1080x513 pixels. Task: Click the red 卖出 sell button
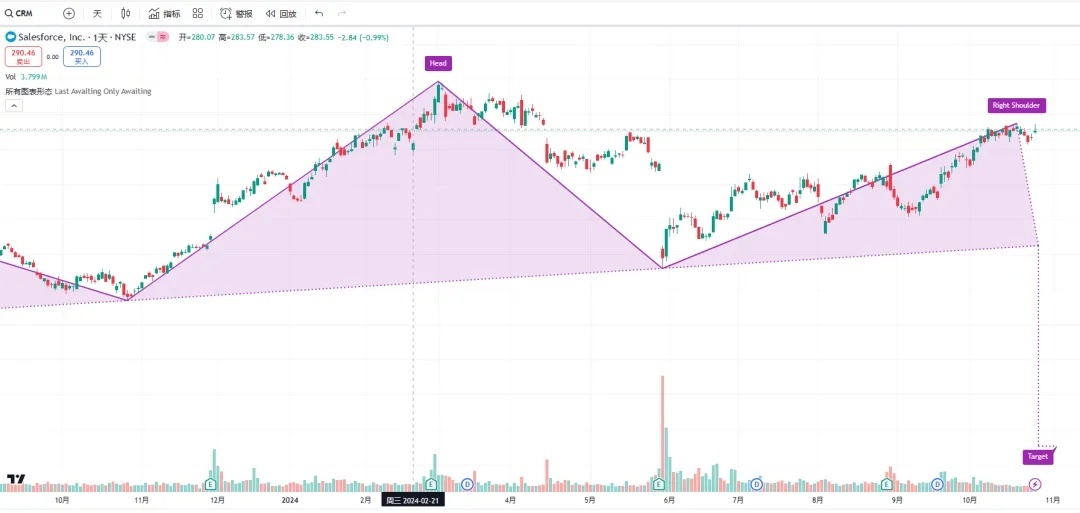22,57
